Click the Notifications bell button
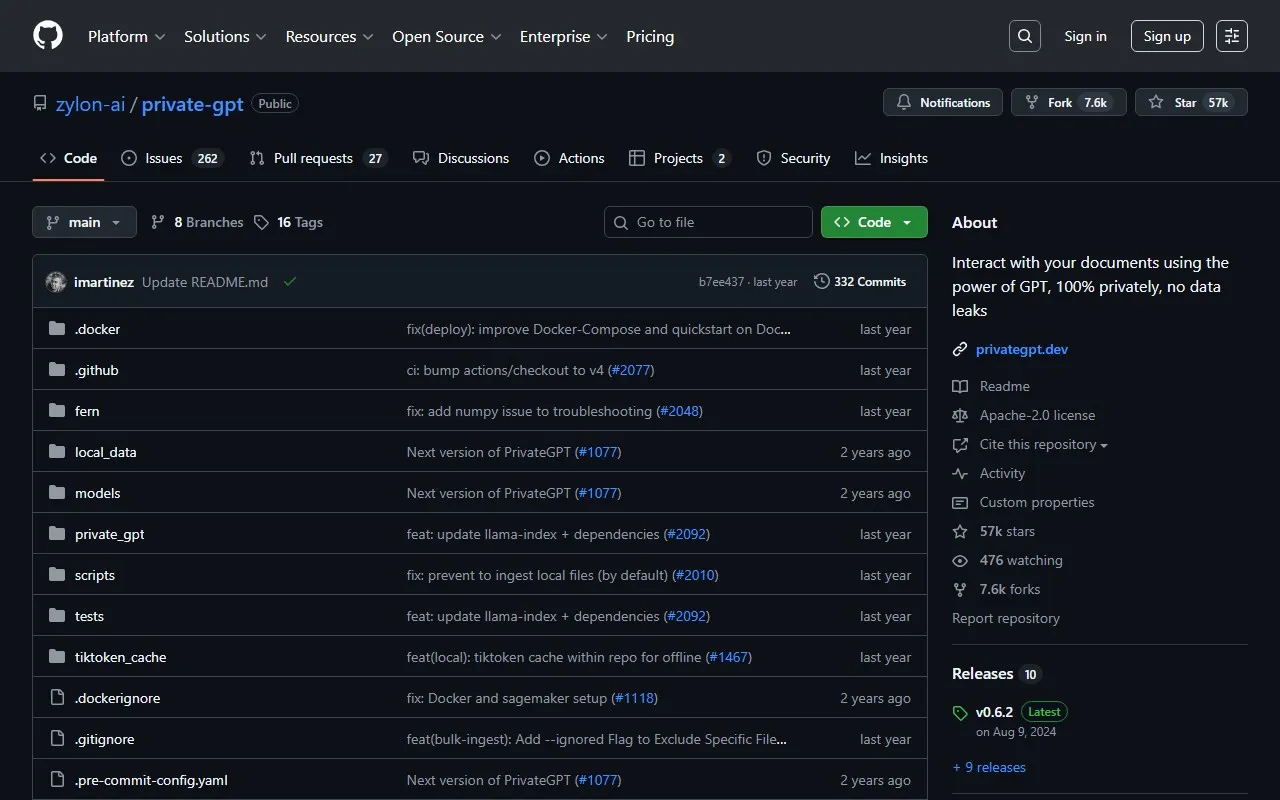The height and width of the screenshot is (800, 1280). [x=943, y=102]
